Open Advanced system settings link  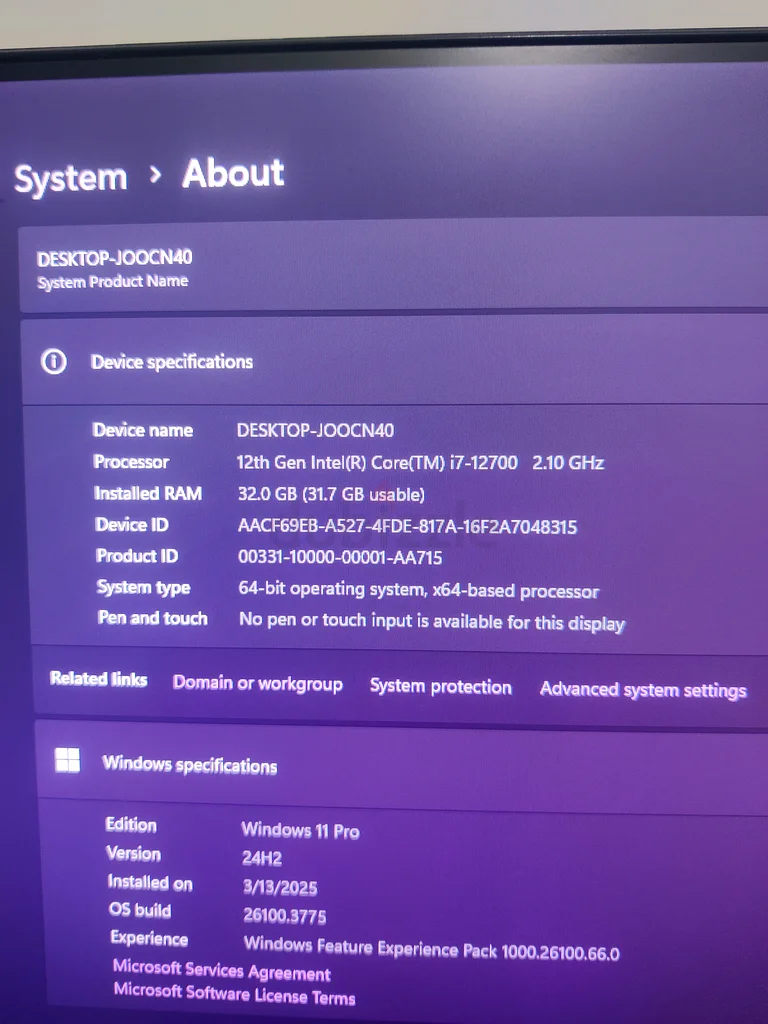click(643, 690)
